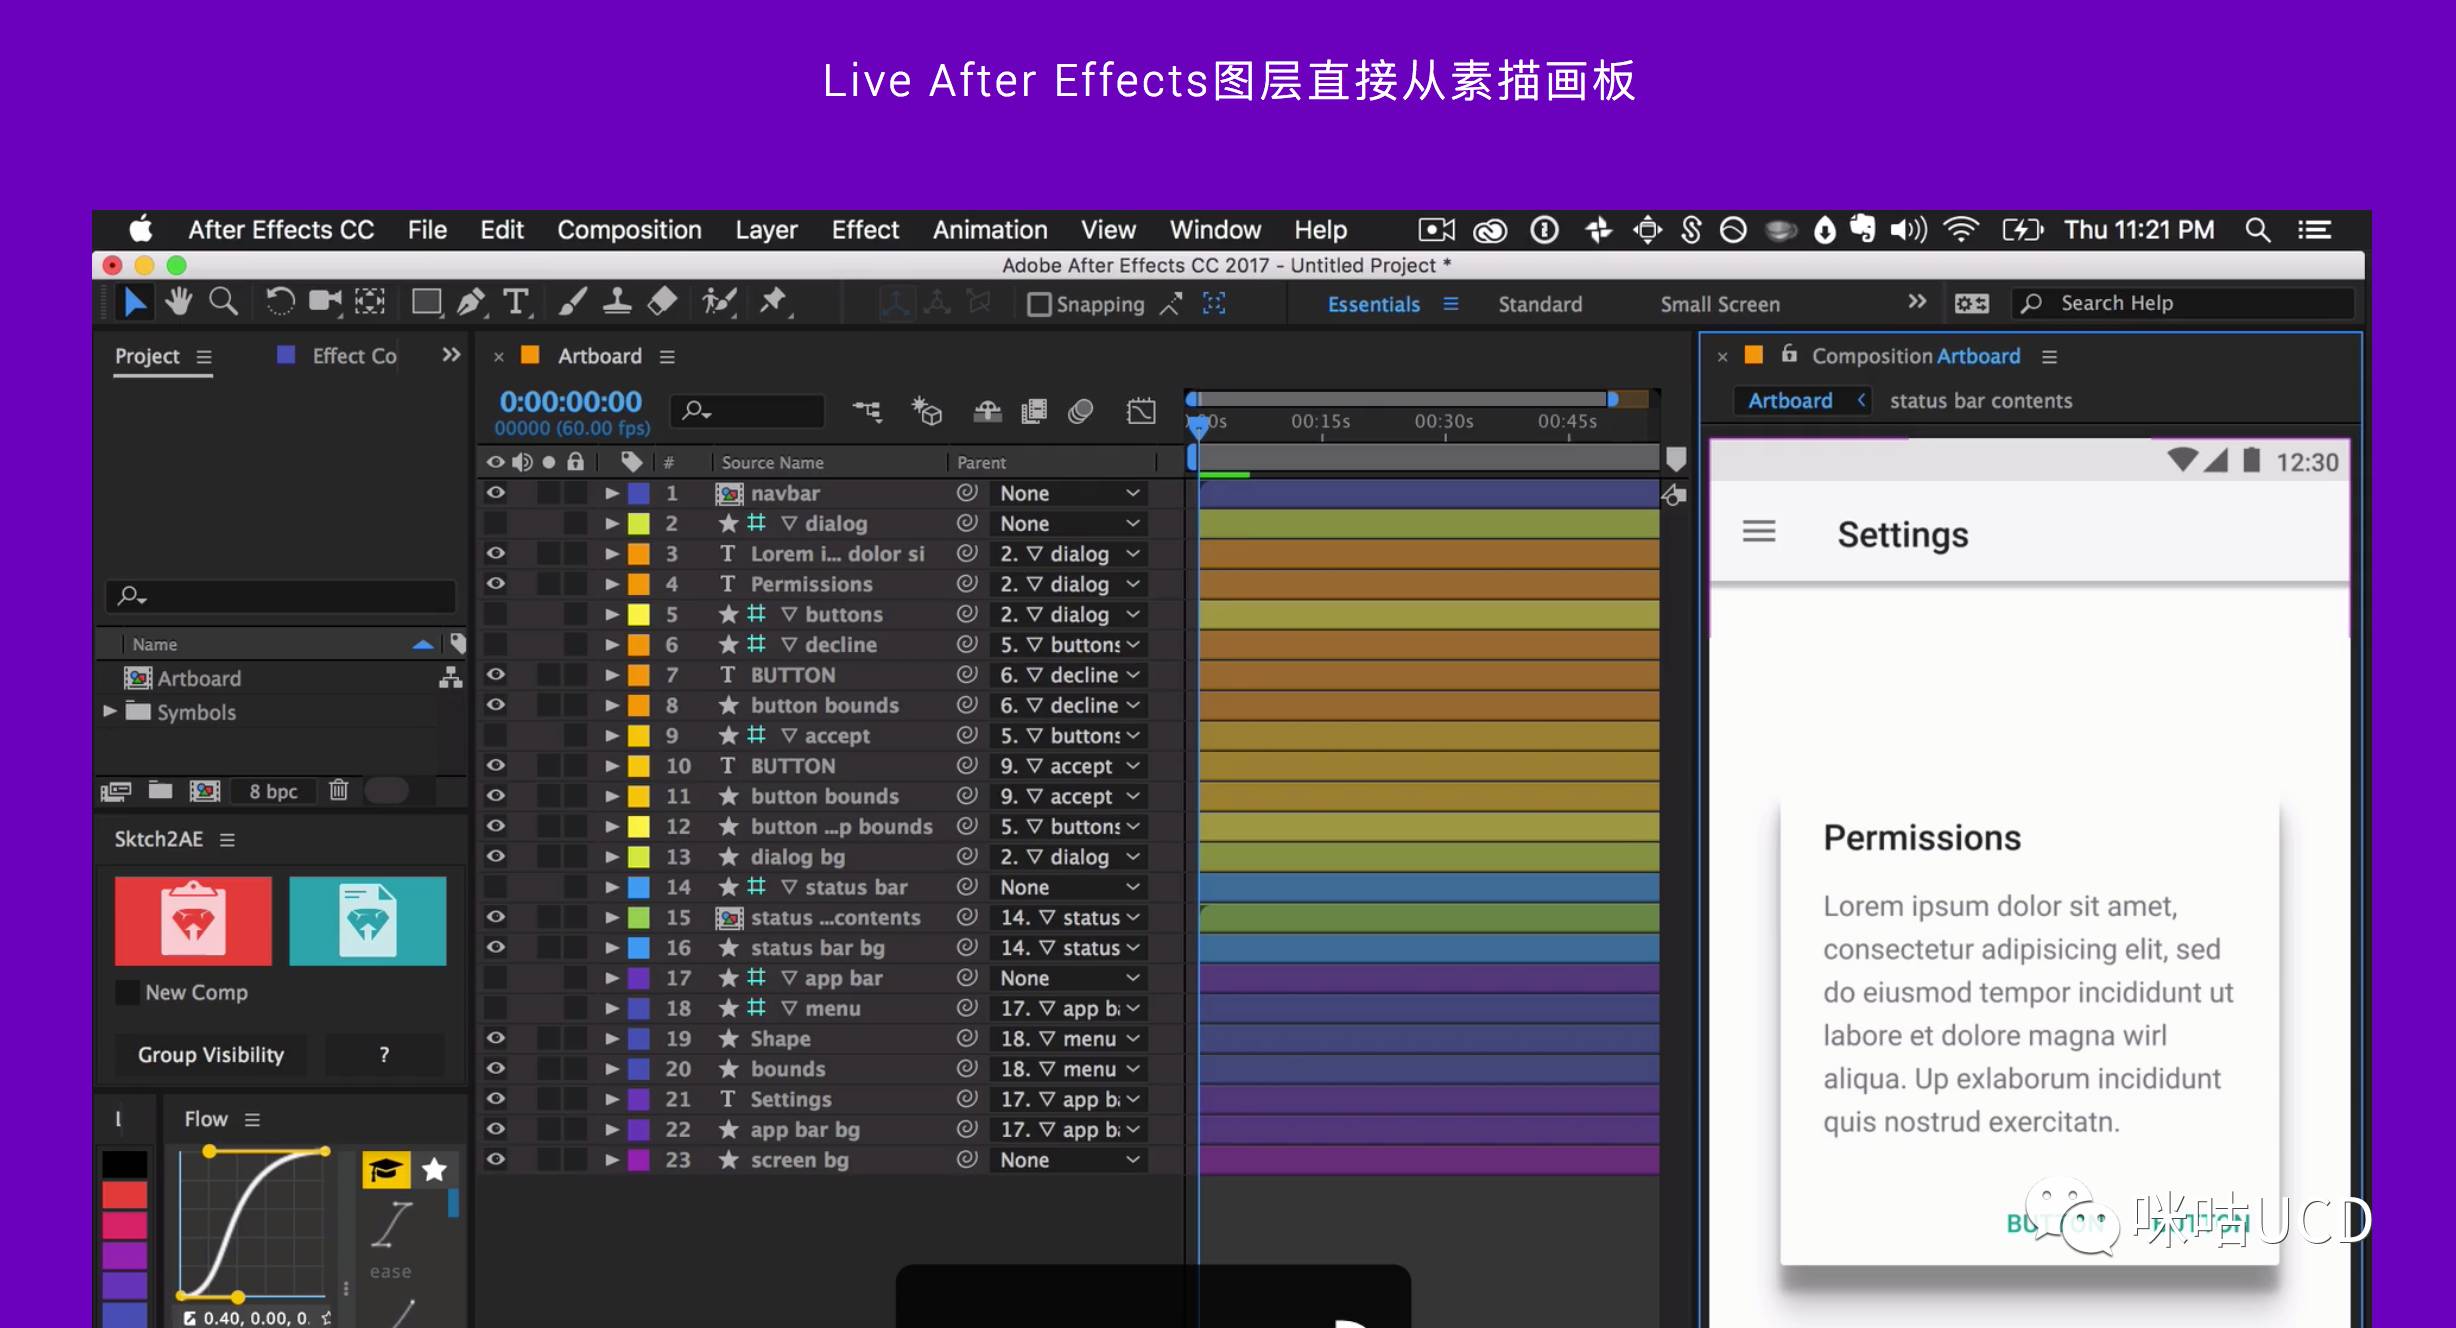2456x1328 pixels.
Task: Open the Composition Mini-Flowchart icon
Action: (867, 411)
